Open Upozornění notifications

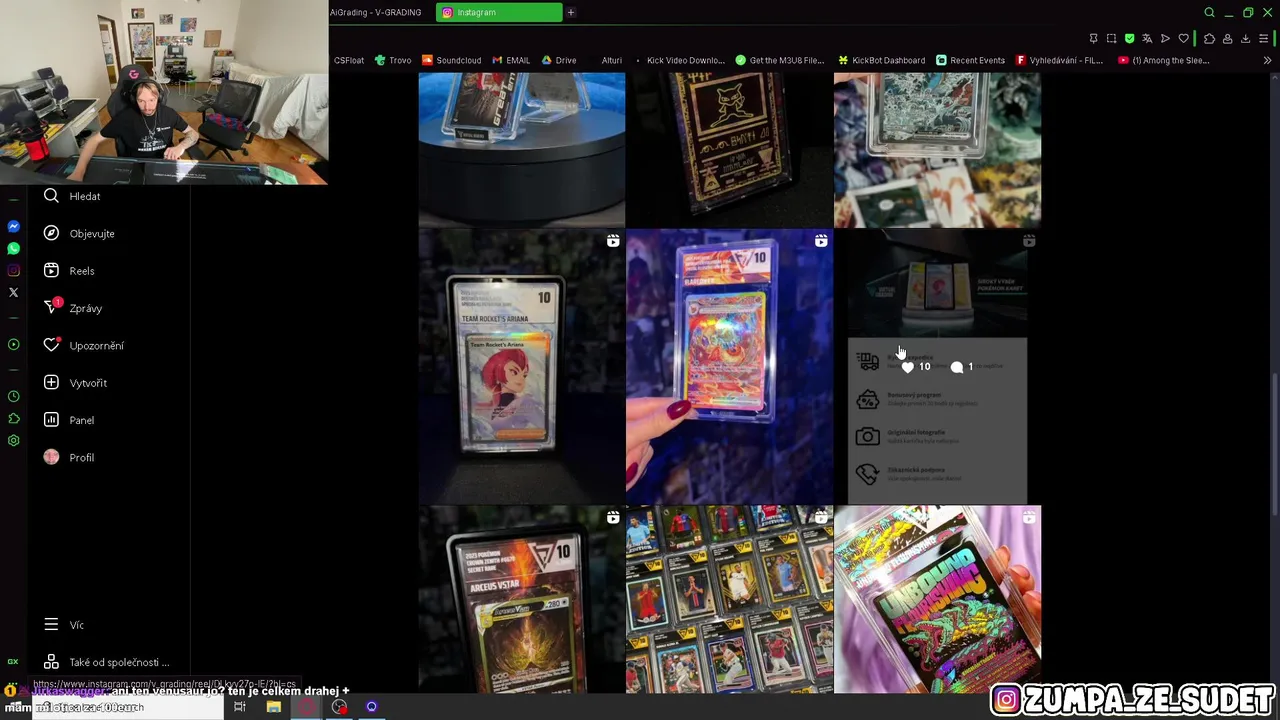pos(83,345)
